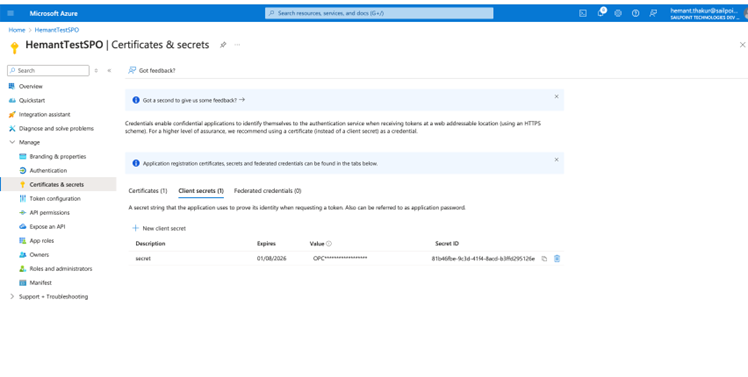This screenshot has height=377, width=748.
Task: Open Quickstart in the sidebar
Action: 32,101
